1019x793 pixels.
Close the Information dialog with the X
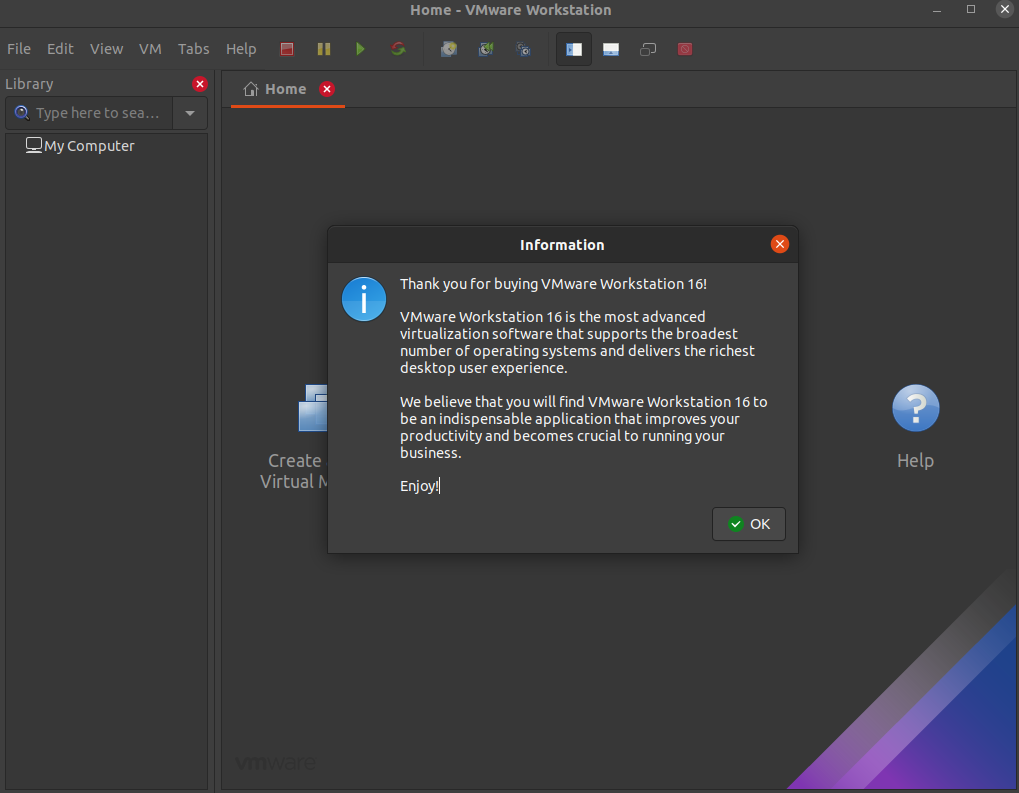click(780, 244)
